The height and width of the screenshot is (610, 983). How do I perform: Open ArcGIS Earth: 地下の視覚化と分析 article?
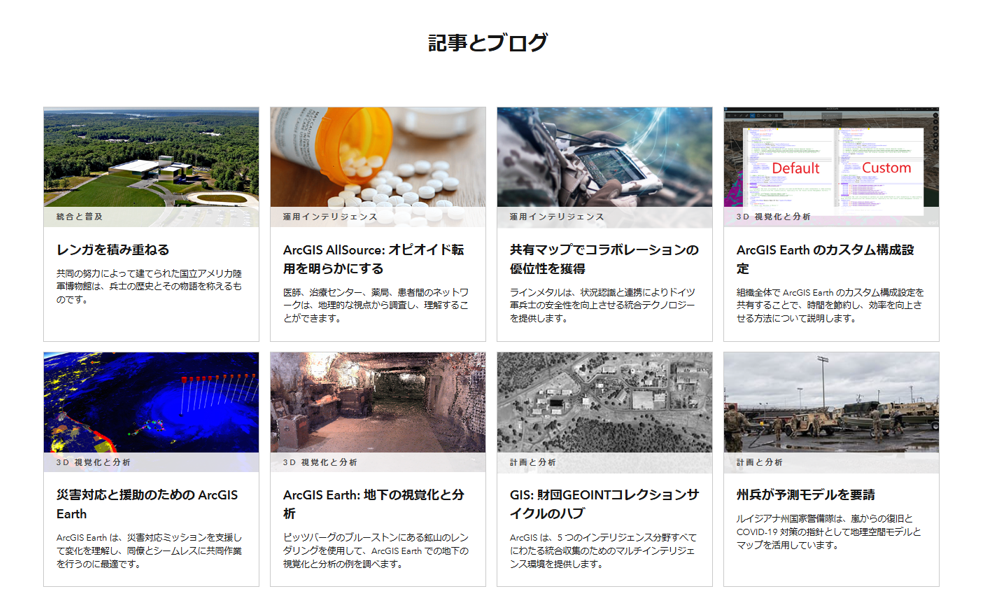tap(373, 504)
